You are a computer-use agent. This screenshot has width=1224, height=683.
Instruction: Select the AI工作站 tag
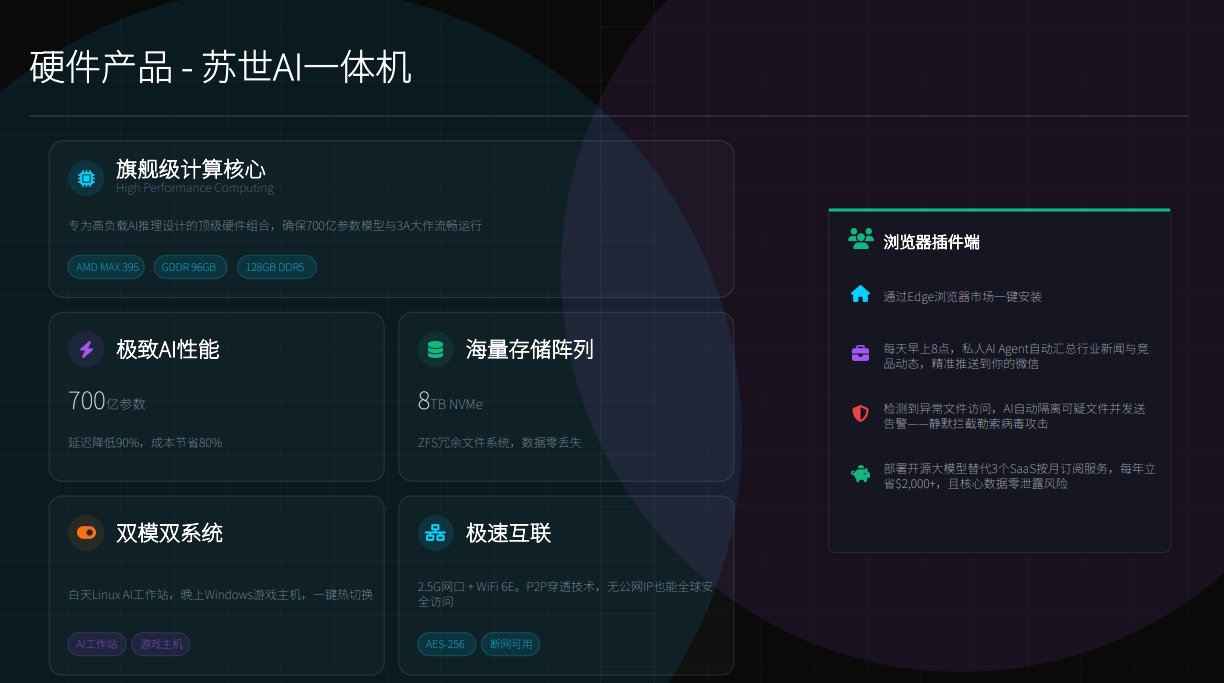[x=97, y=644]
